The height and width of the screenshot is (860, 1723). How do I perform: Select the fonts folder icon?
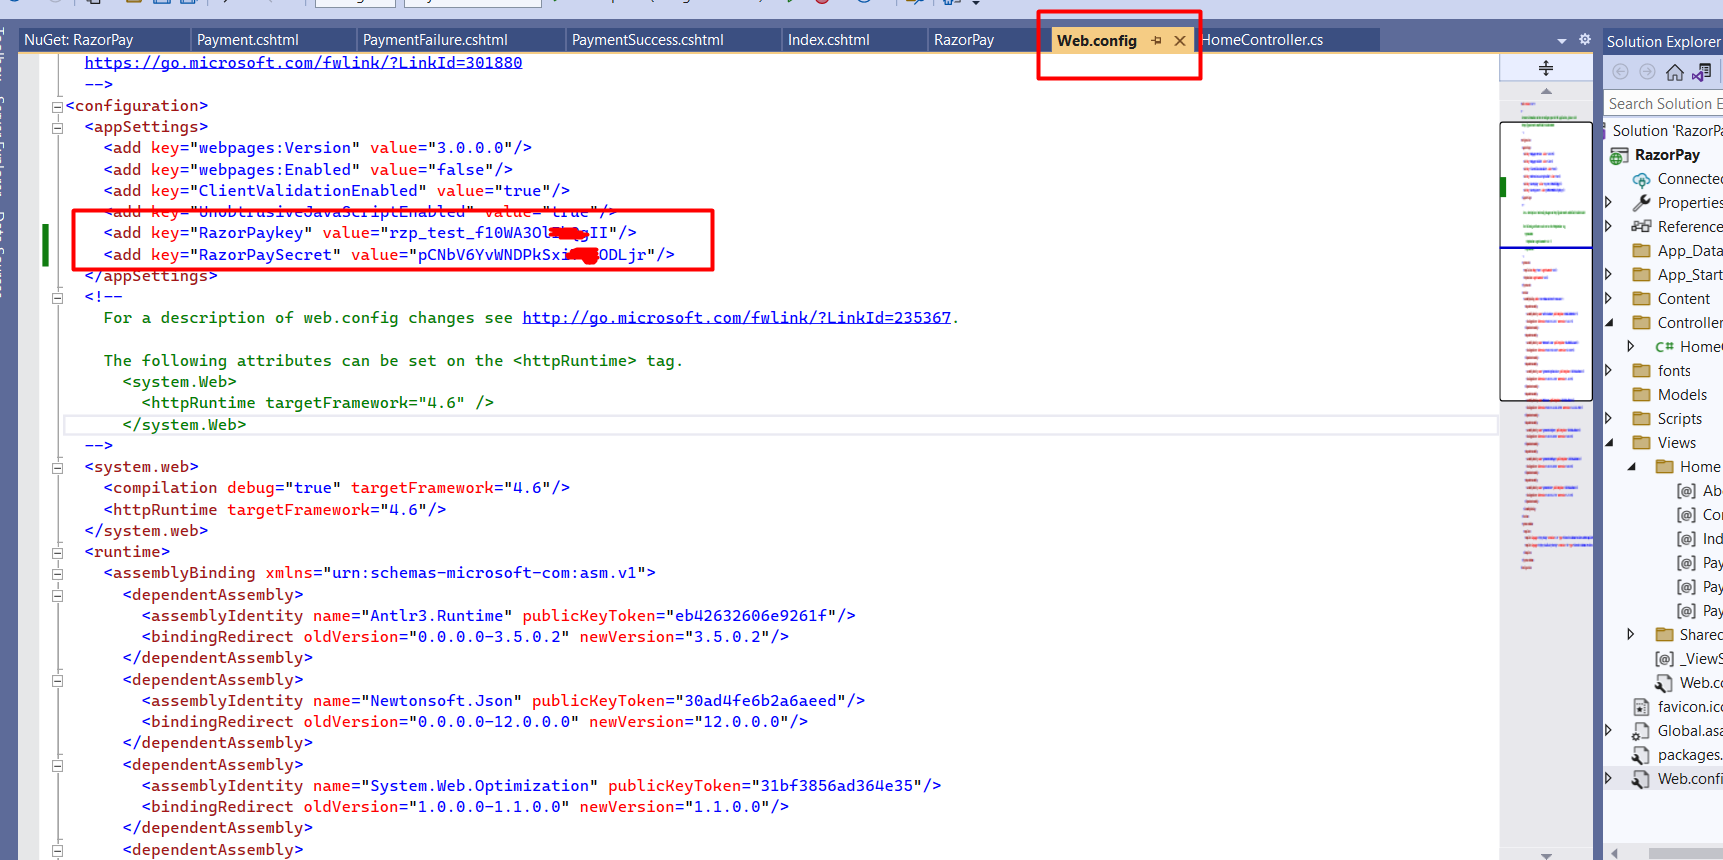pyautogui.click(x=1641, y=371)
